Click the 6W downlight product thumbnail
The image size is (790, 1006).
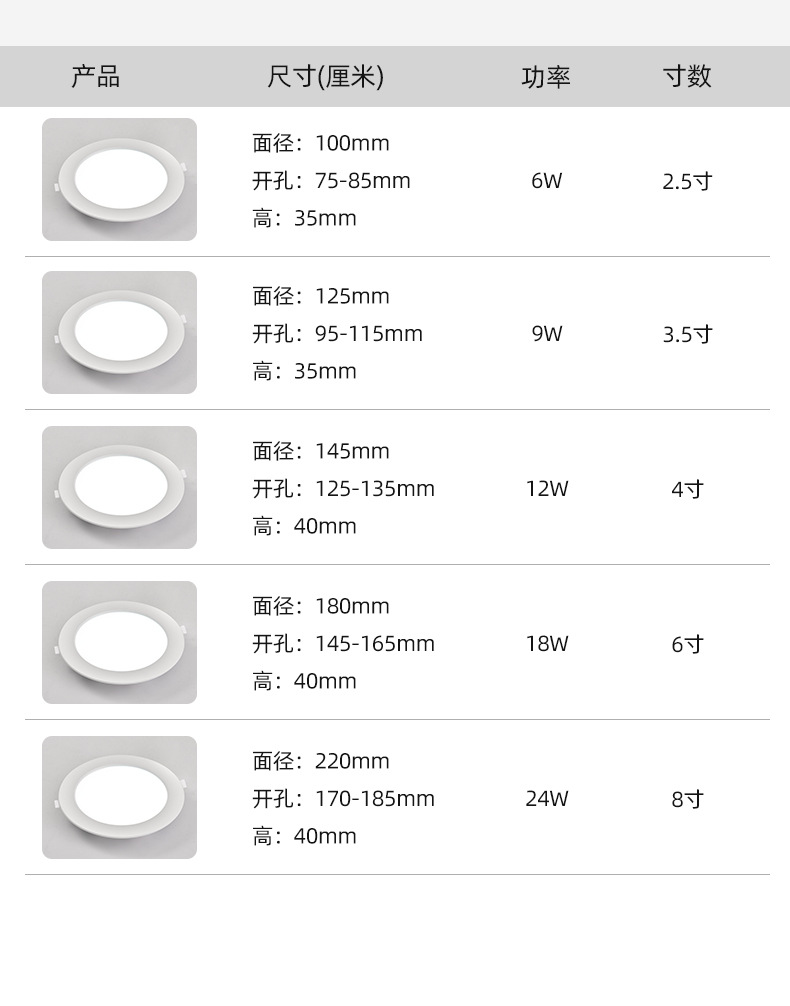119,180
